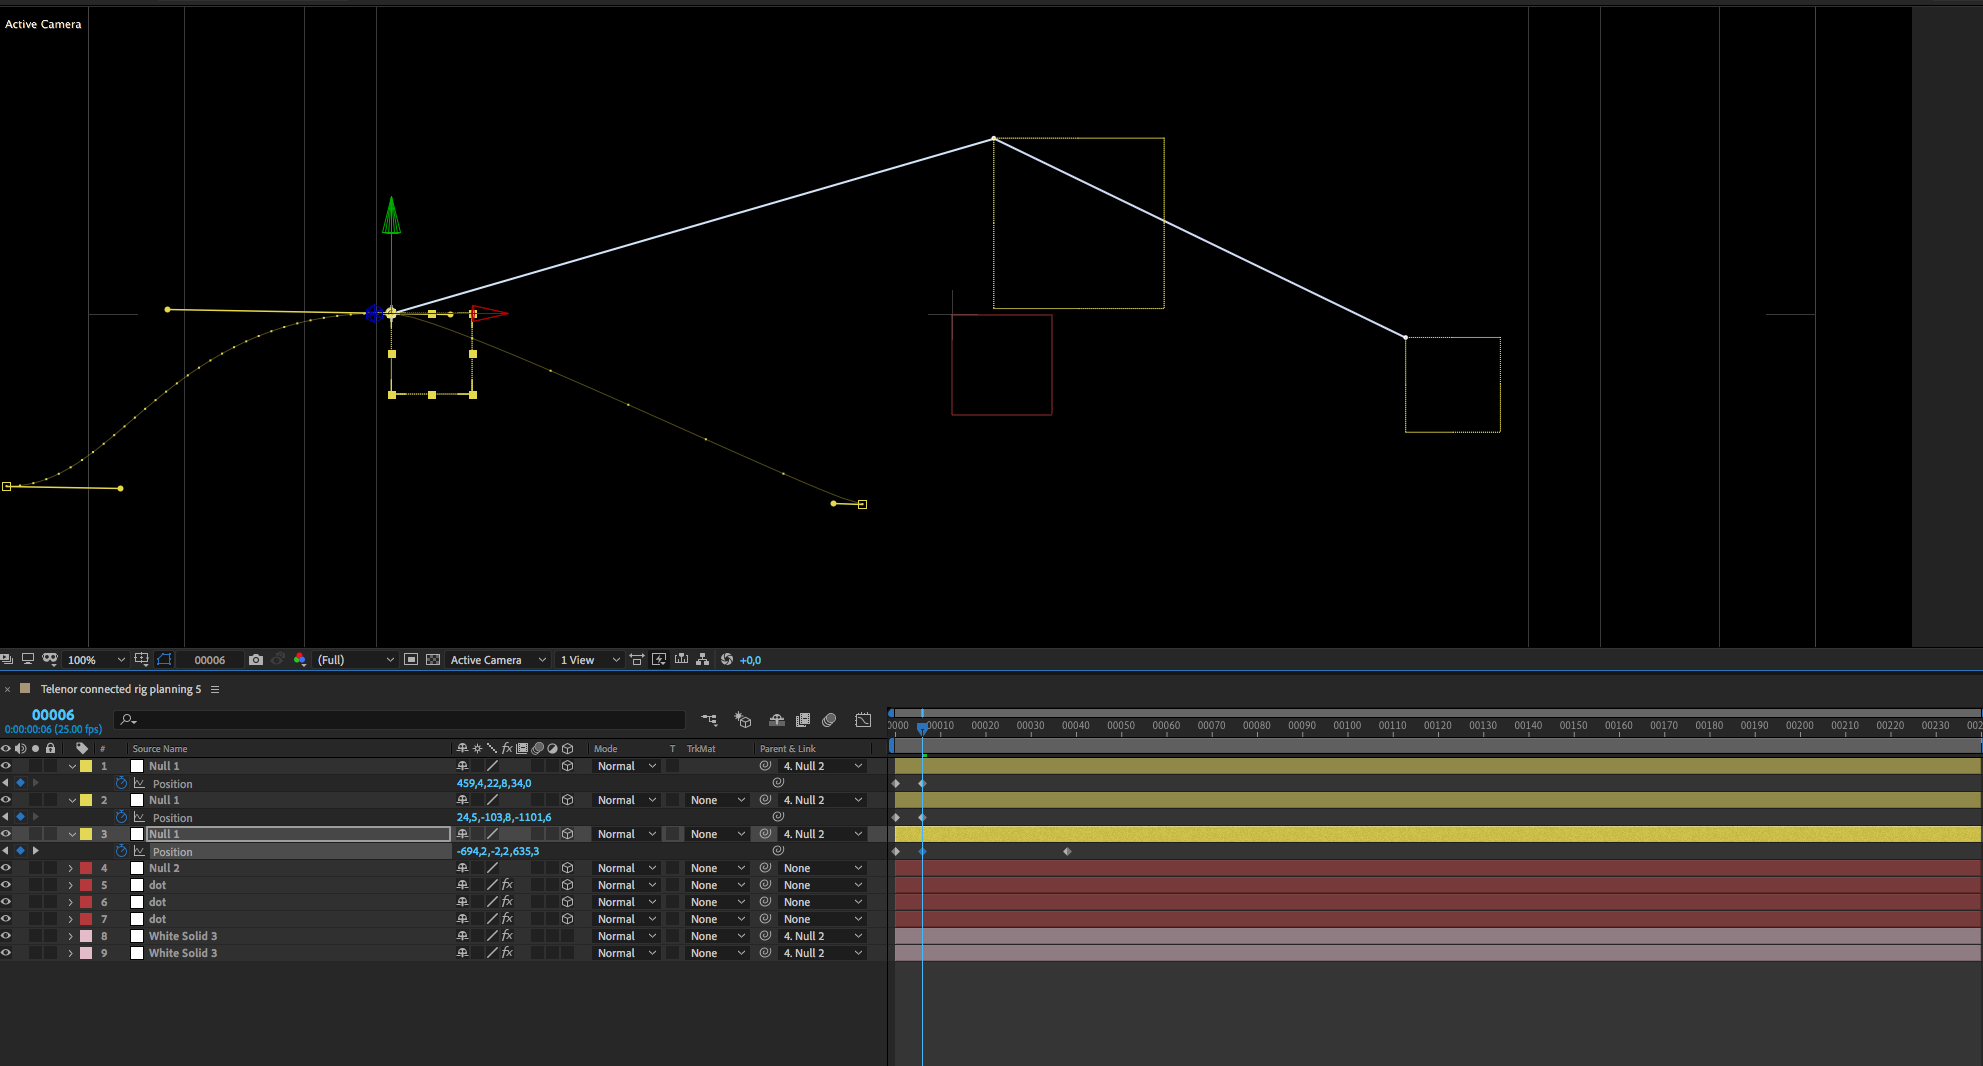
Task: Go to previous keyframe on layer 1 Position
Action: click(x=6, y=783)
